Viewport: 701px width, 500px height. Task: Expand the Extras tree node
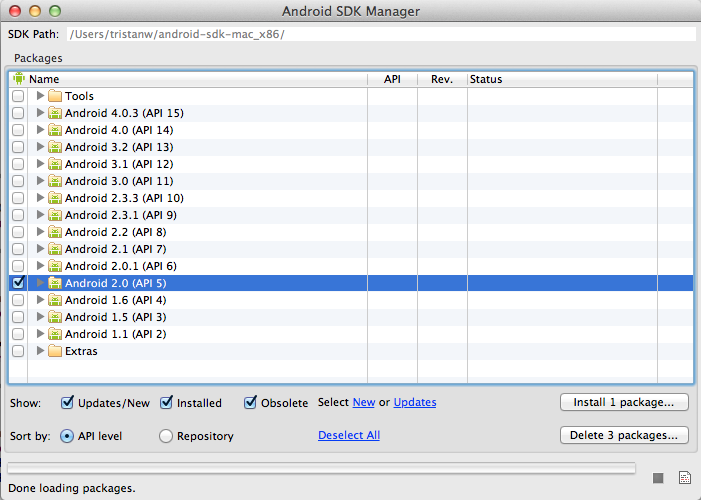pyautogui.click(x=40, y=351)
